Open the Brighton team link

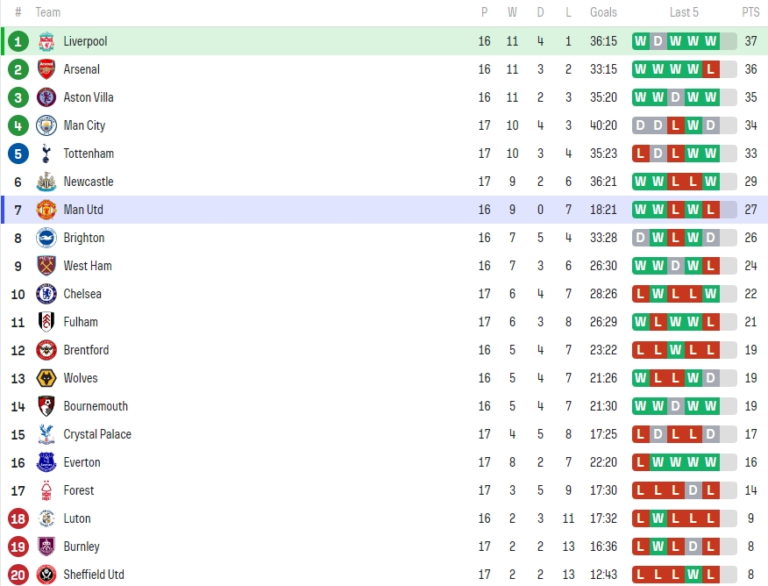(84, 238)
